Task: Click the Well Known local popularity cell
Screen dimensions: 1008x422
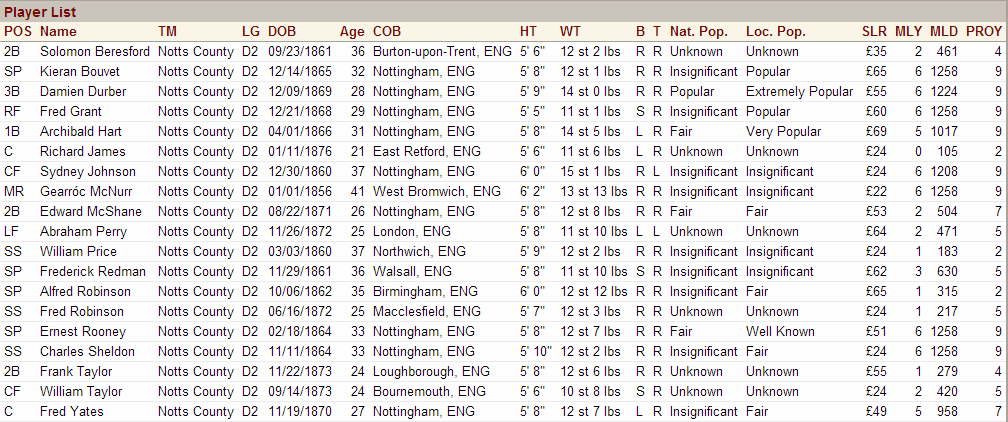Action: [780, 331]
